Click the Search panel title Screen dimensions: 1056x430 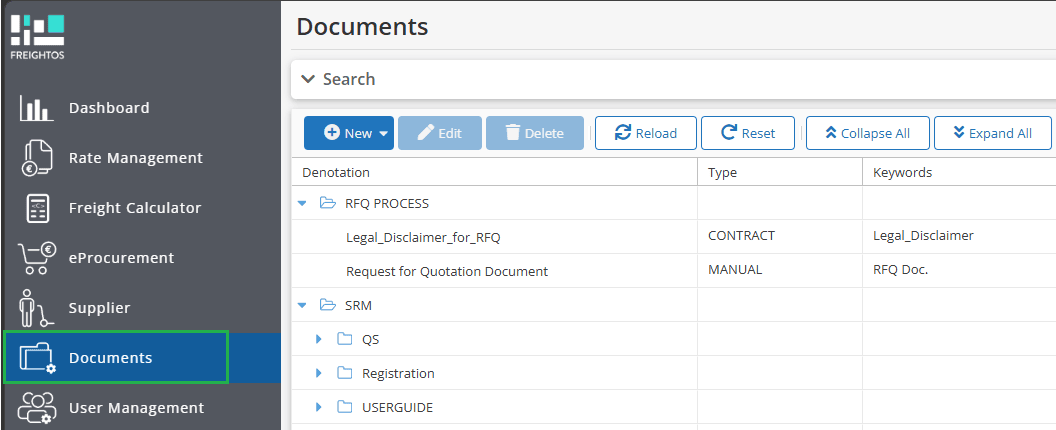(x=349, y=79)
